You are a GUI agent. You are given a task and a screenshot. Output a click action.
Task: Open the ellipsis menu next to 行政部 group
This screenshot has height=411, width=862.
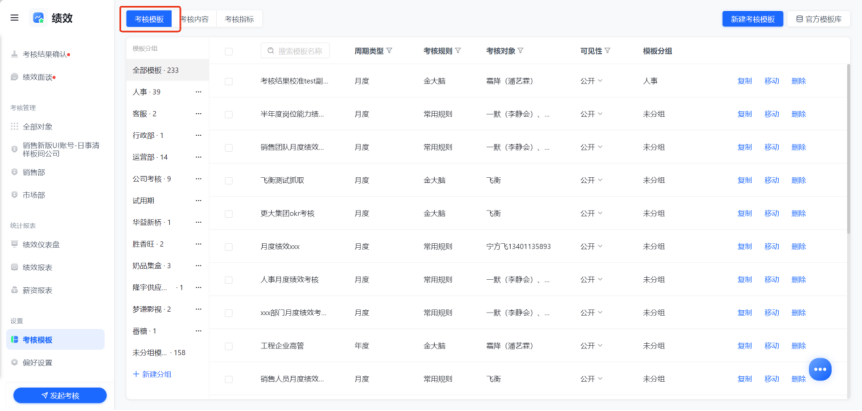click(x=198, y=135)
